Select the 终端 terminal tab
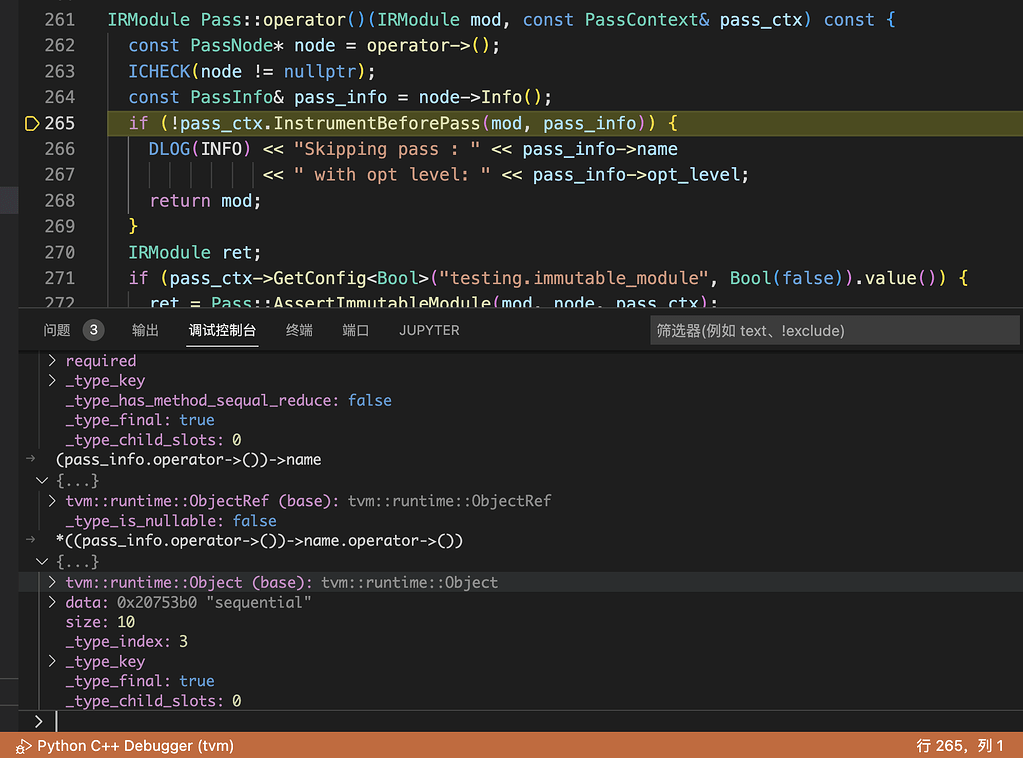Viewport: 1023px width, 758px height. coord(299,330)
